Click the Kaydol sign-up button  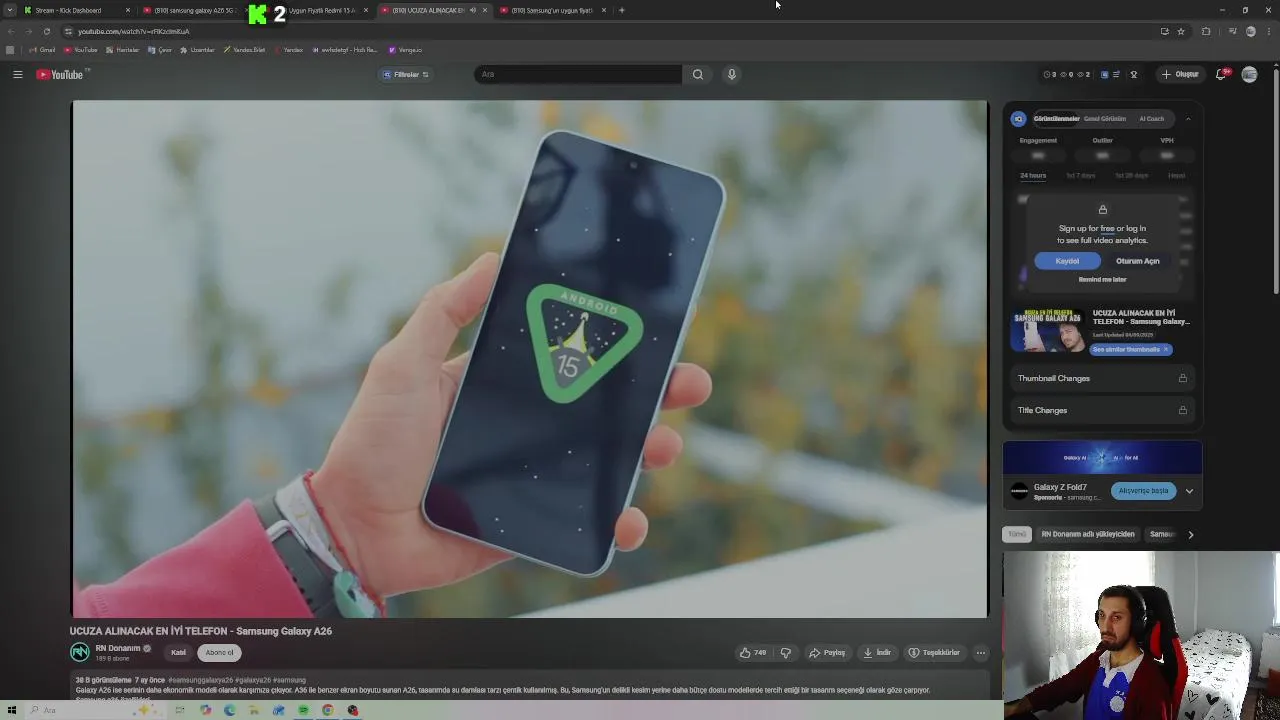1067,261
